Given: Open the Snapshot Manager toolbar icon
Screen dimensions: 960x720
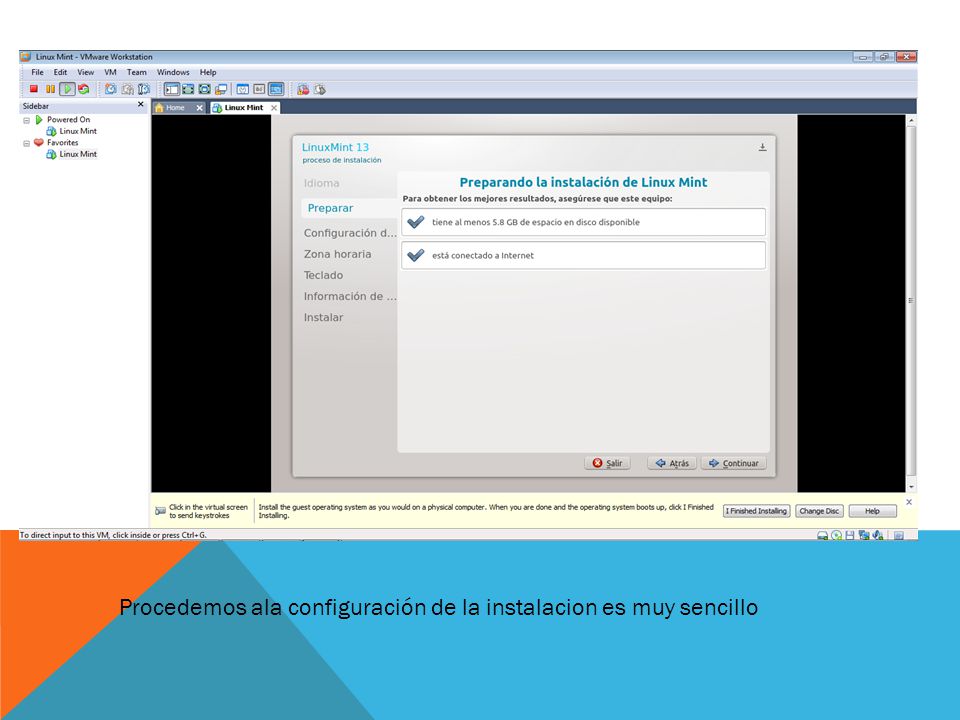Looking at the screenshot, I should pos(144,89).
